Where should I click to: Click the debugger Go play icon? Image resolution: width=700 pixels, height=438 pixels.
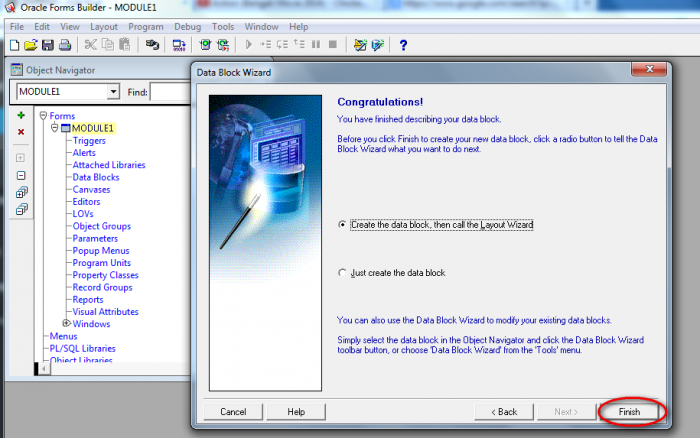249,45
